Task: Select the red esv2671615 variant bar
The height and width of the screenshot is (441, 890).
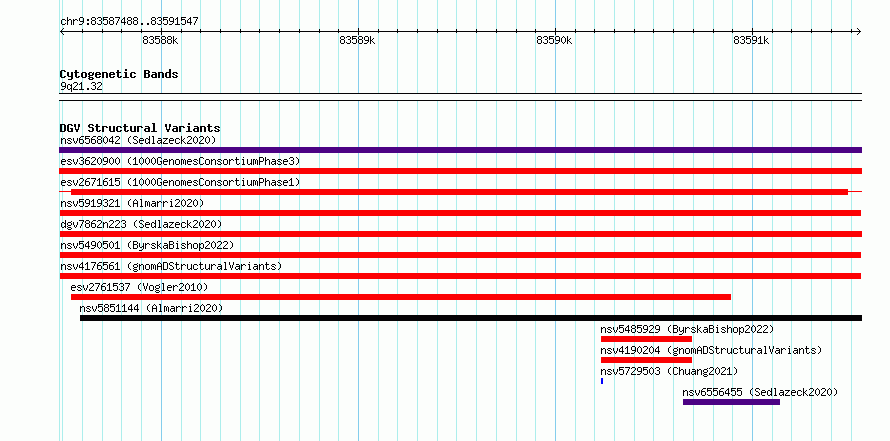Action: [459, 192]
